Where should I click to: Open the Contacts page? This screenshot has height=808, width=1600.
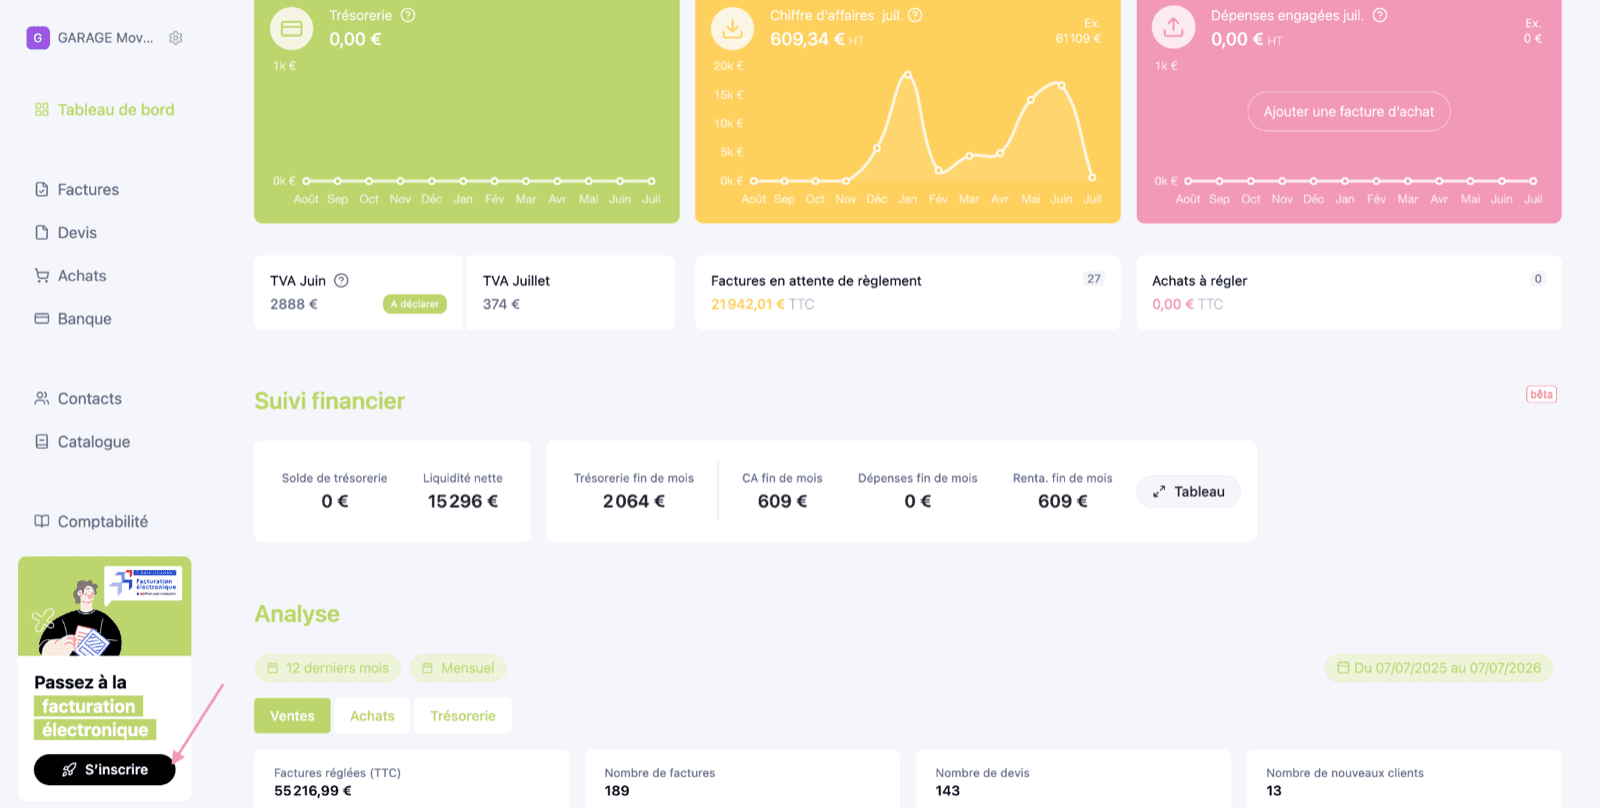tap(90, 398)
